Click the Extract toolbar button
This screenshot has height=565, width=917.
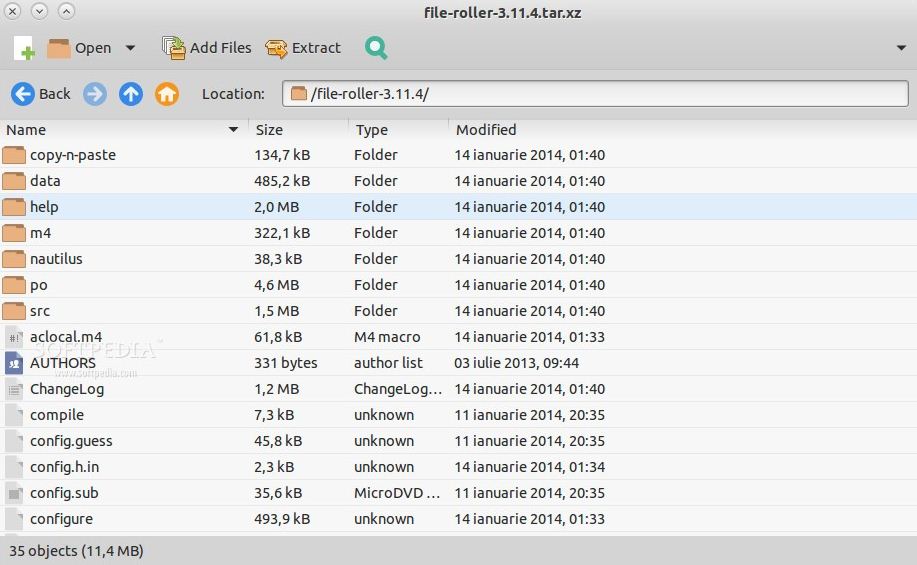pyautogui.click(x=303, y=48)
